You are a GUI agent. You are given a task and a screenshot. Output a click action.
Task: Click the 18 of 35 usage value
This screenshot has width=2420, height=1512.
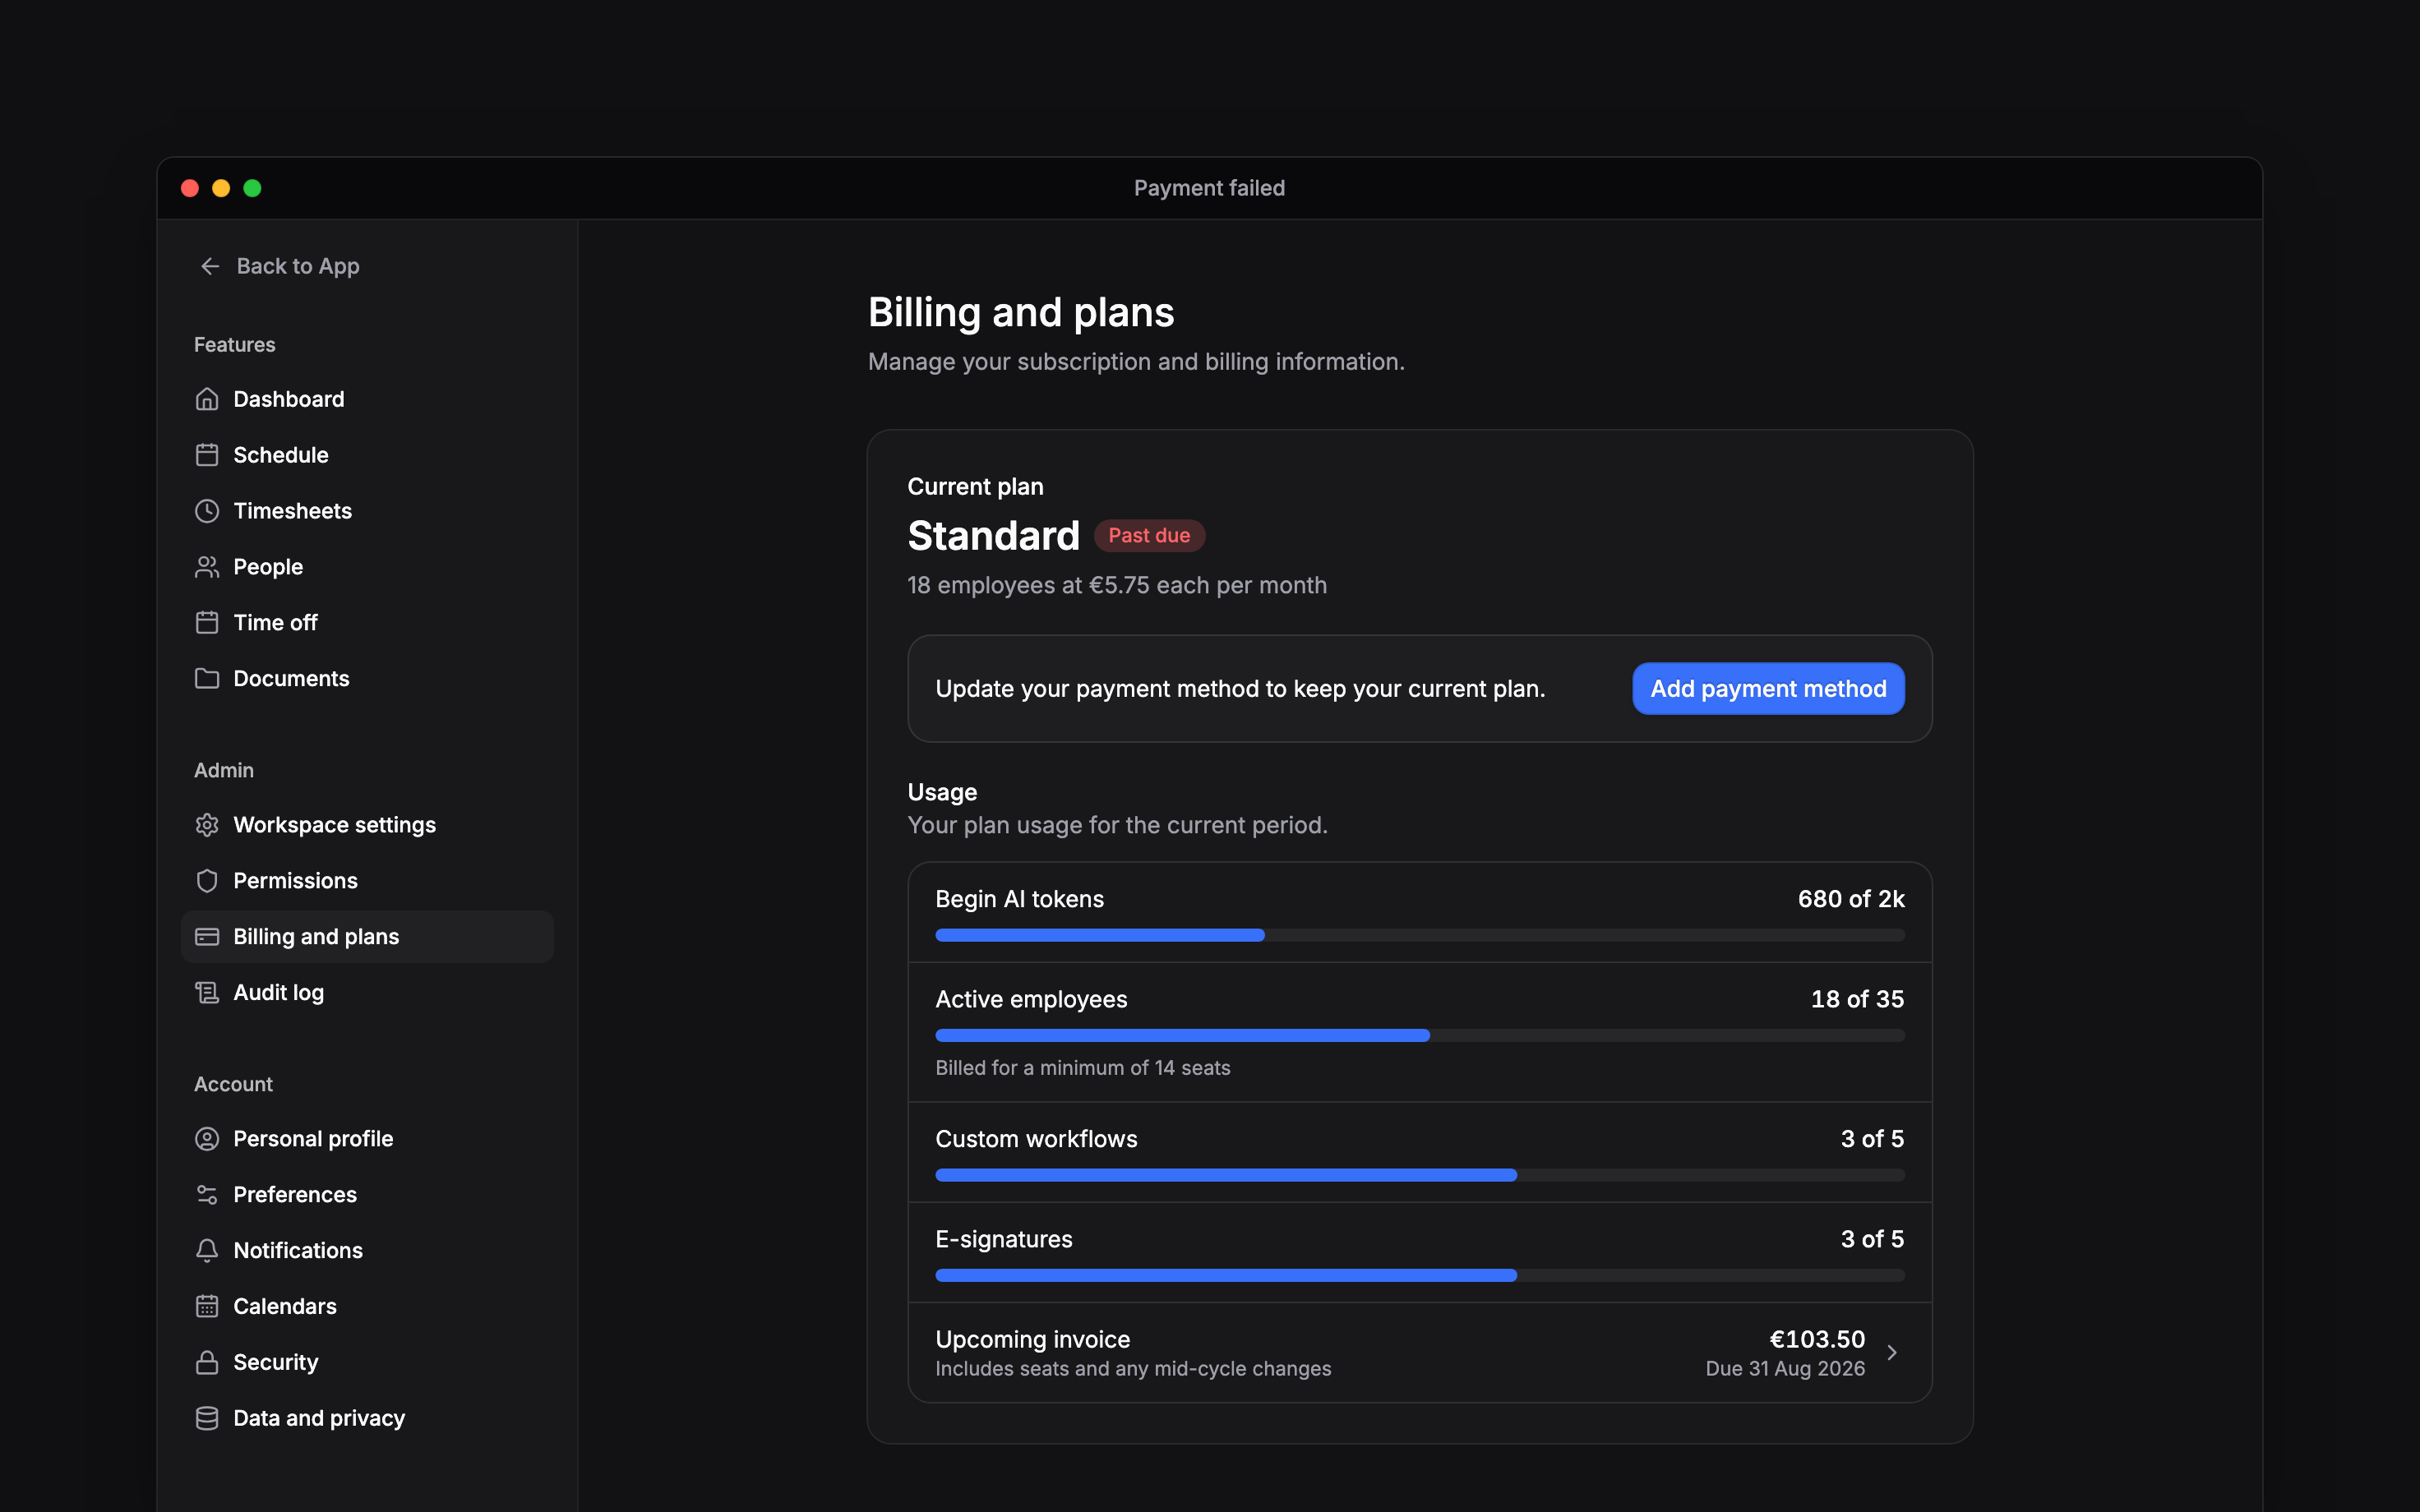(x=1857, y=999)
